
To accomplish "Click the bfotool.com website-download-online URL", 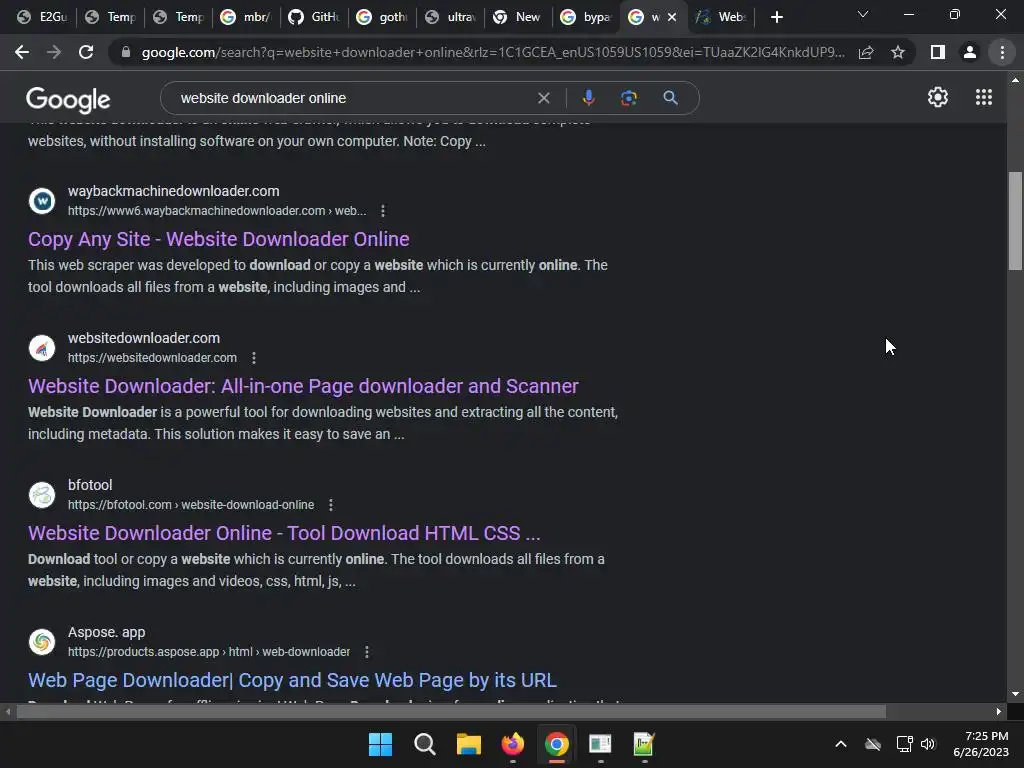I will 191,505.
